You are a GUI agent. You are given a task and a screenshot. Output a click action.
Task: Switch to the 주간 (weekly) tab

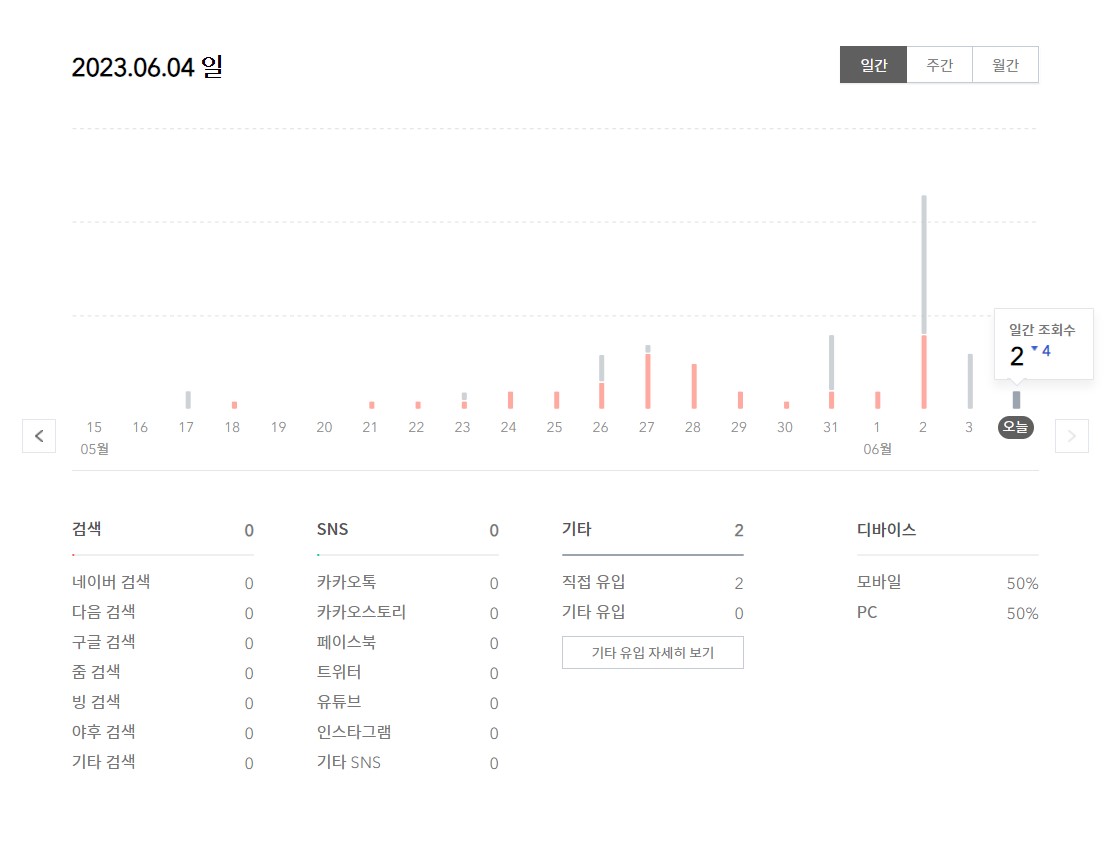[x=940, y=64]
